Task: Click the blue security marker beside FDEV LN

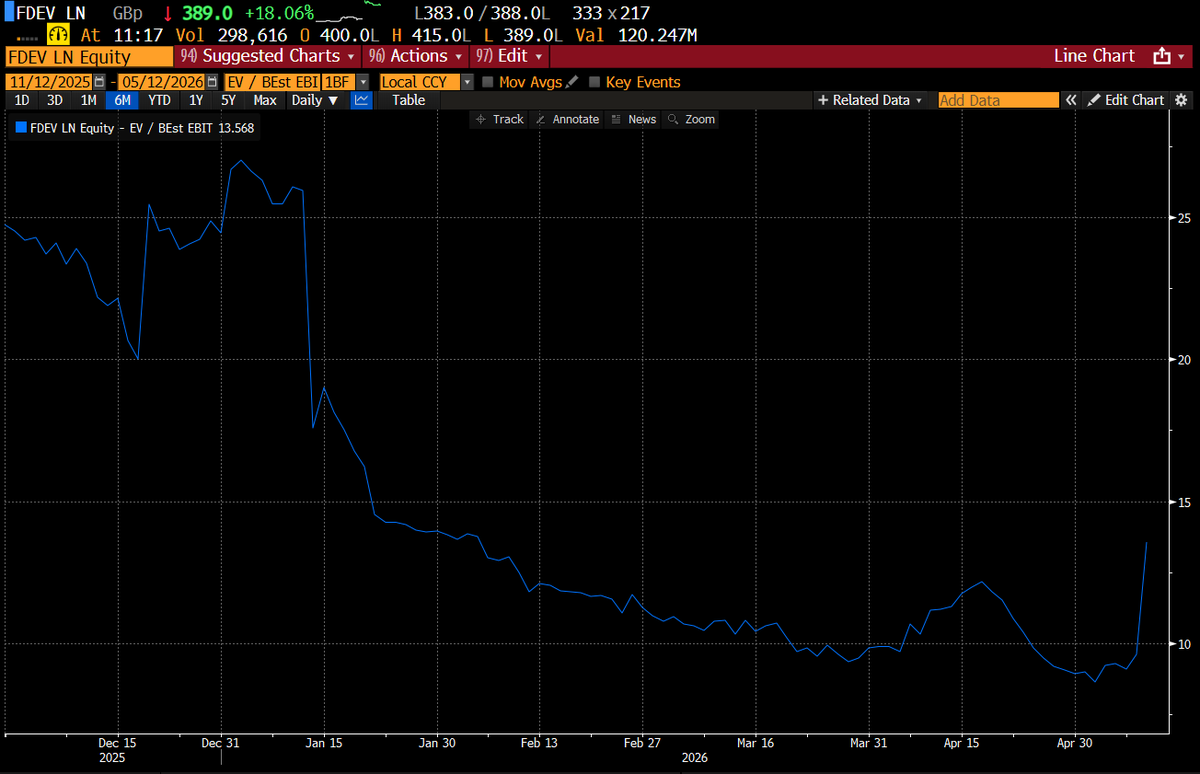Action: point(9,13)
